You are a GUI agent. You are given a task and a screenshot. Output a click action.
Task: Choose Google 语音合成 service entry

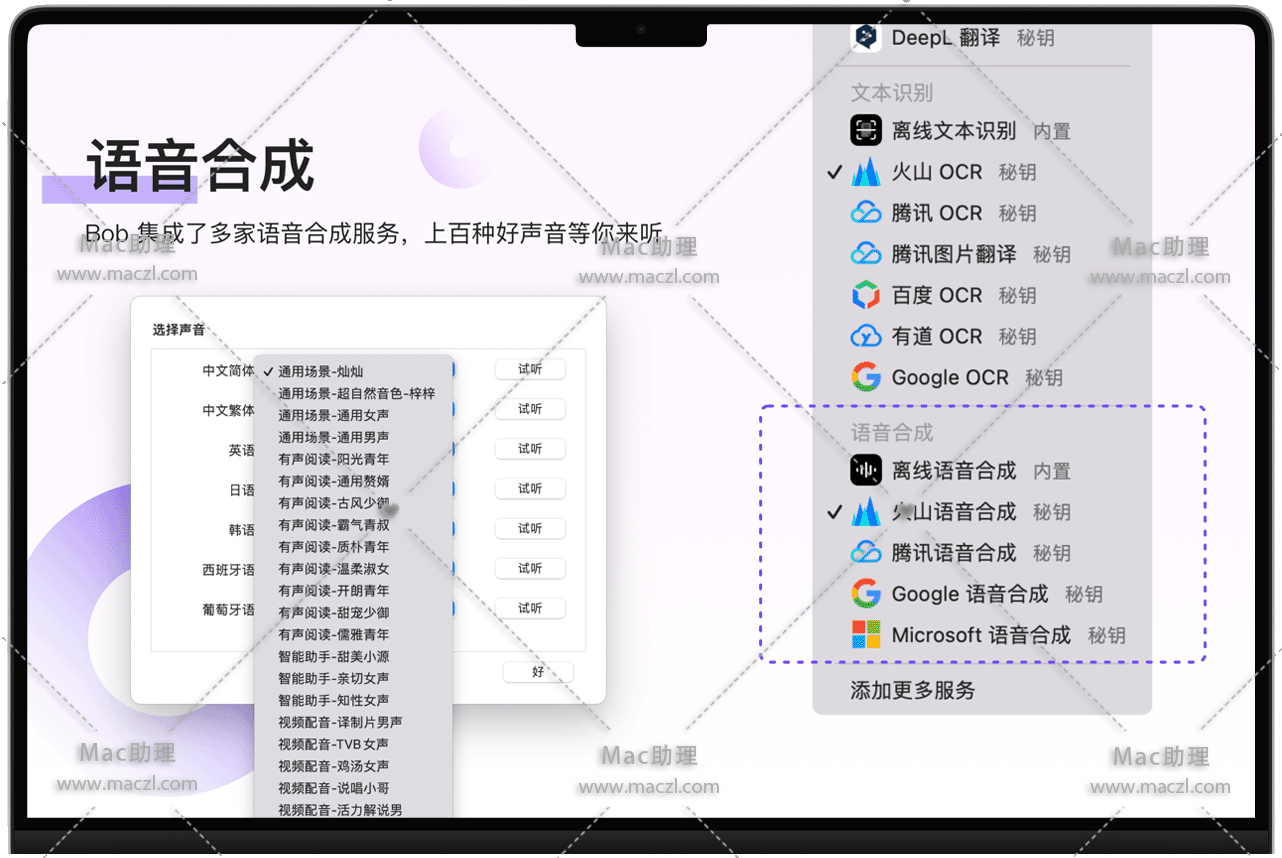point(969,594)
